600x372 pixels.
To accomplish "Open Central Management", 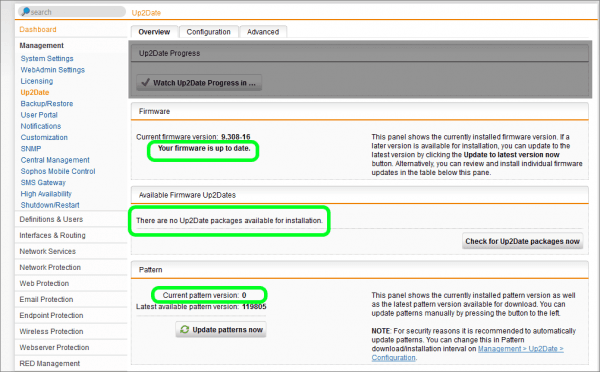I will 55,160.
